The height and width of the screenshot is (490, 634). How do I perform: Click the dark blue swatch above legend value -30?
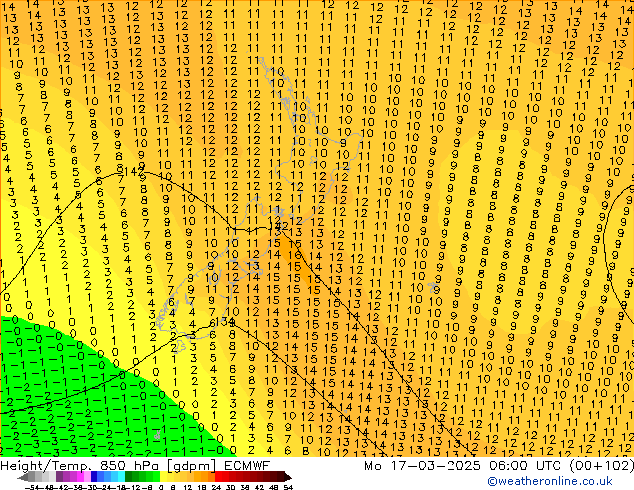94,477
